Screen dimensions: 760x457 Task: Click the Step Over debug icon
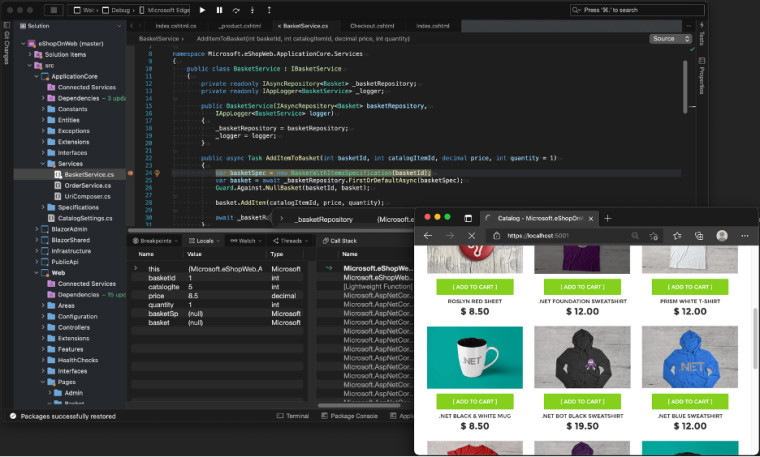[236, 10]
